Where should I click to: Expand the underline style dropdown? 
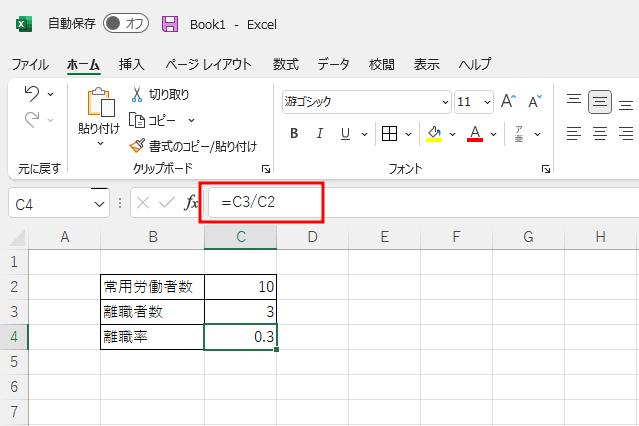click(x=364, y=134)
